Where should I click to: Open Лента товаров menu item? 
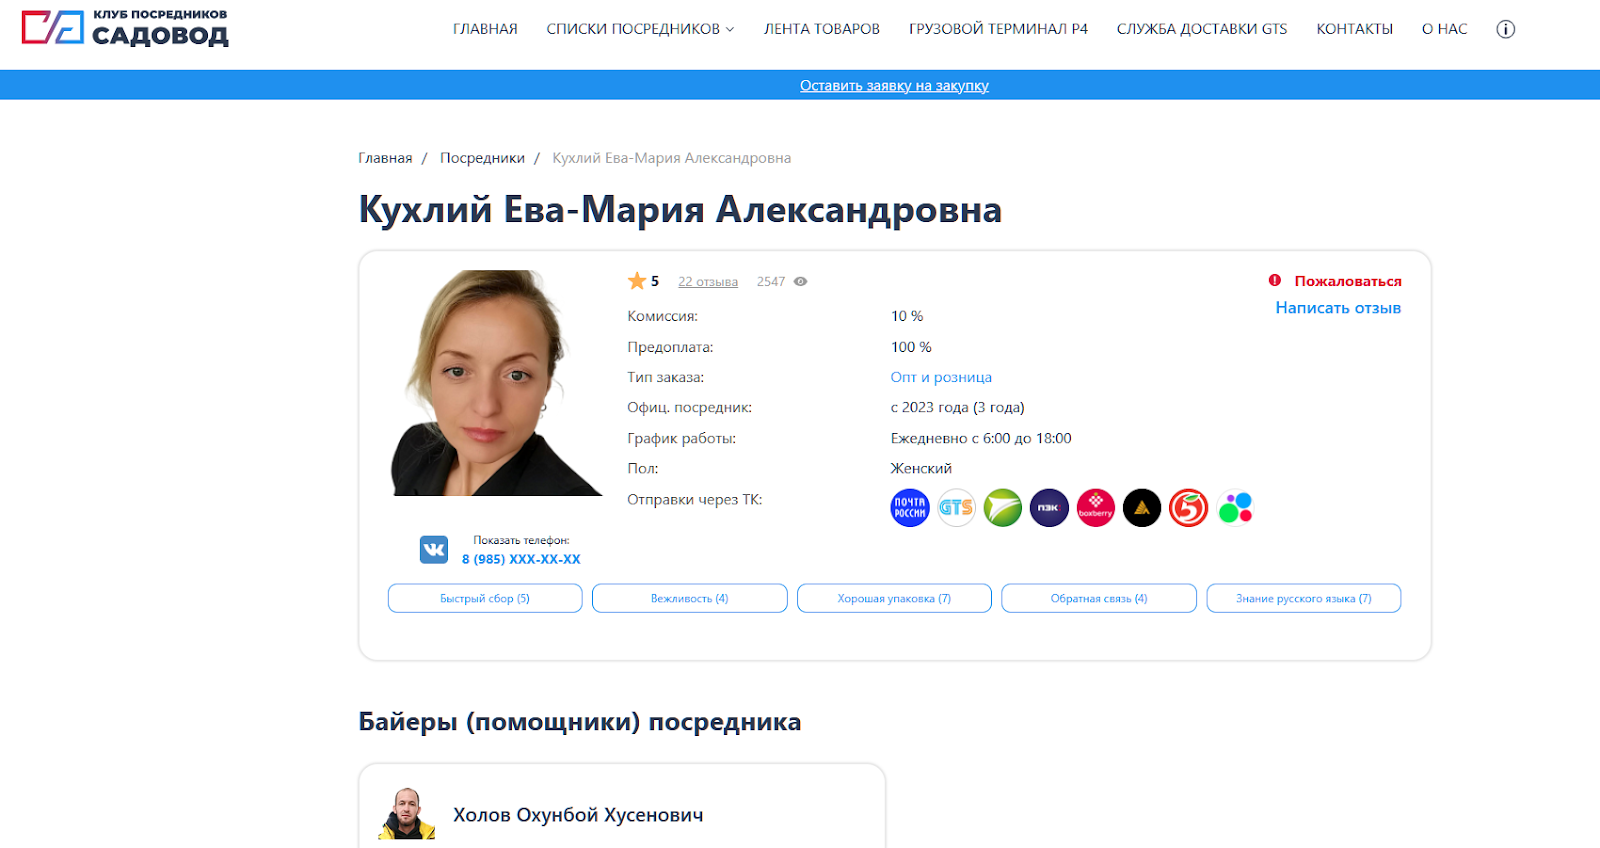coord(821,29)
